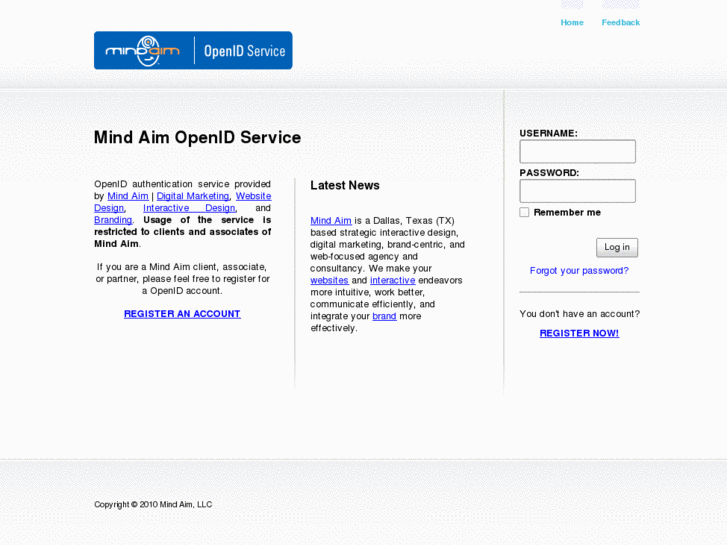Follow the Website Design link
This screenshot has height=545, width=727.
(x=253, y=196)
